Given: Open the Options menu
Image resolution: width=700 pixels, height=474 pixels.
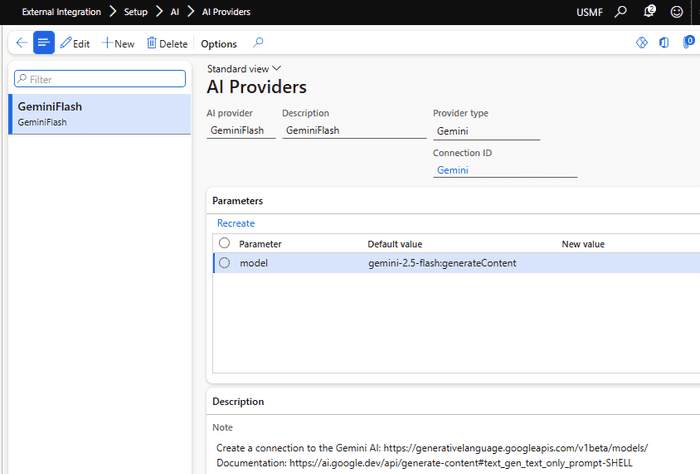Looking at the screenshot, I should pyautogui.click(x=219, y=44).
